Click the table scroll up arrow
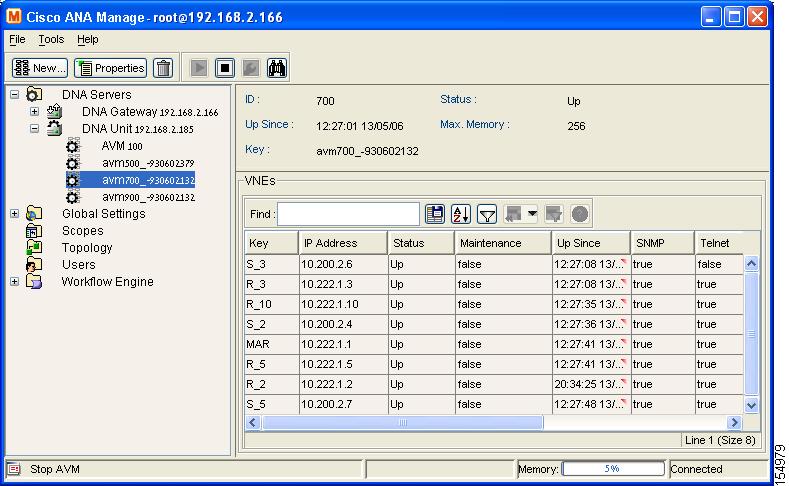 (x=751, y=263)
